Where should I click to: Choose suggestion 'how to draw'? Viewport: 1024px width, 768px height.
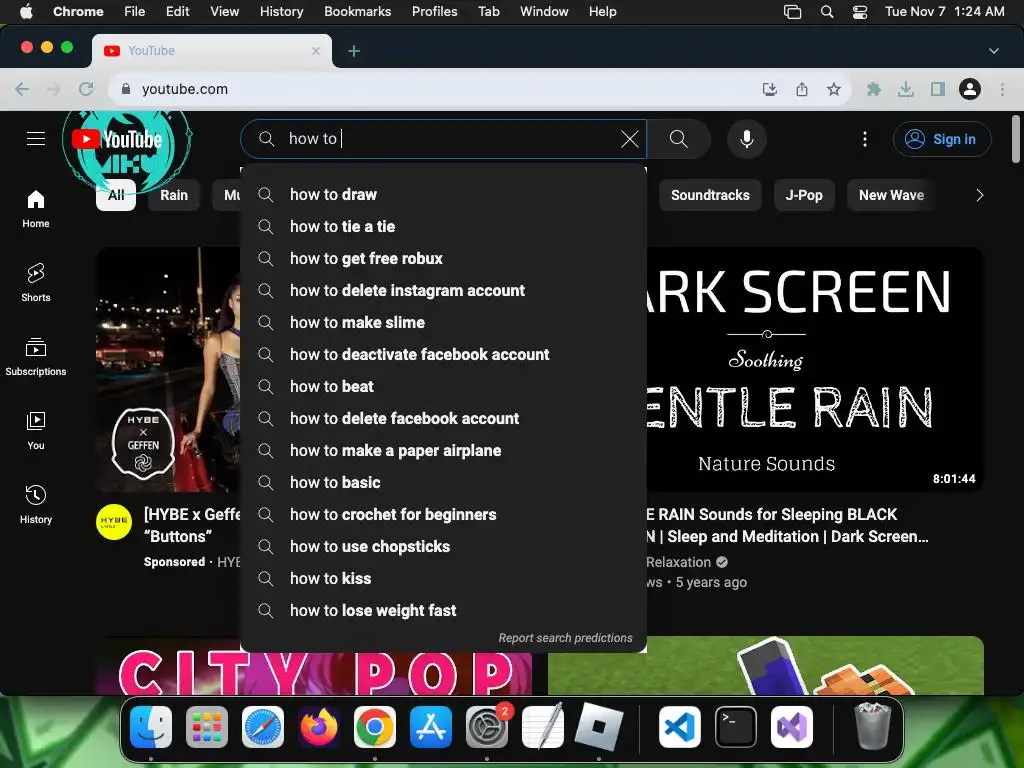(443, 195)
